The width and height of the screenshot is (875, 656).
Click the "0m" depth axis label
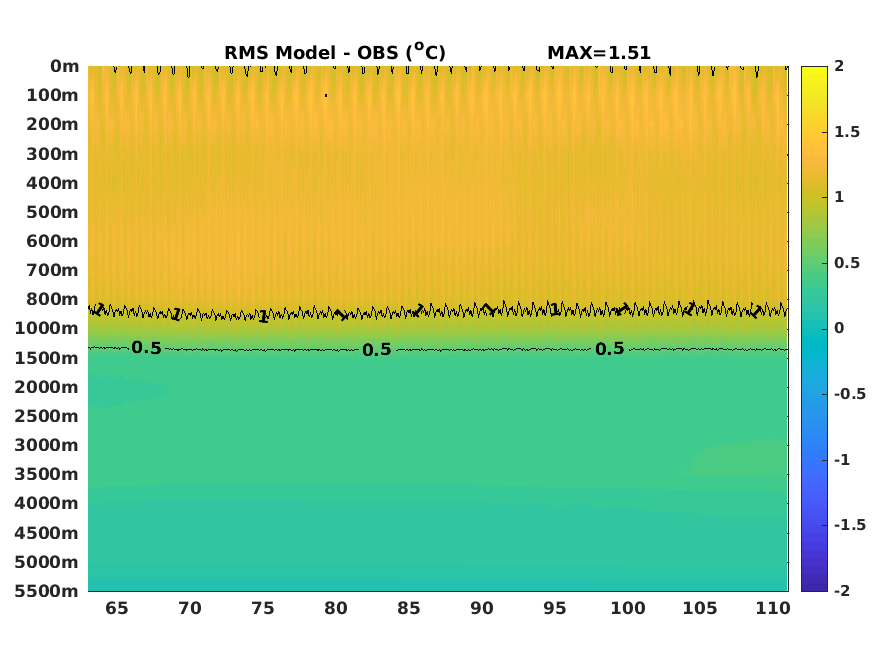(x=65, y=66)
